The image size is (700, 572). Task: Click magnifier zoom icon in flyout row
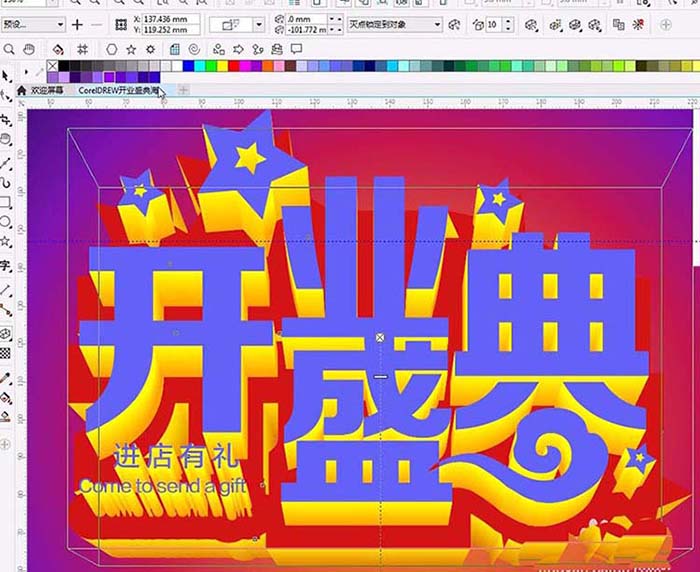(9, 49)
